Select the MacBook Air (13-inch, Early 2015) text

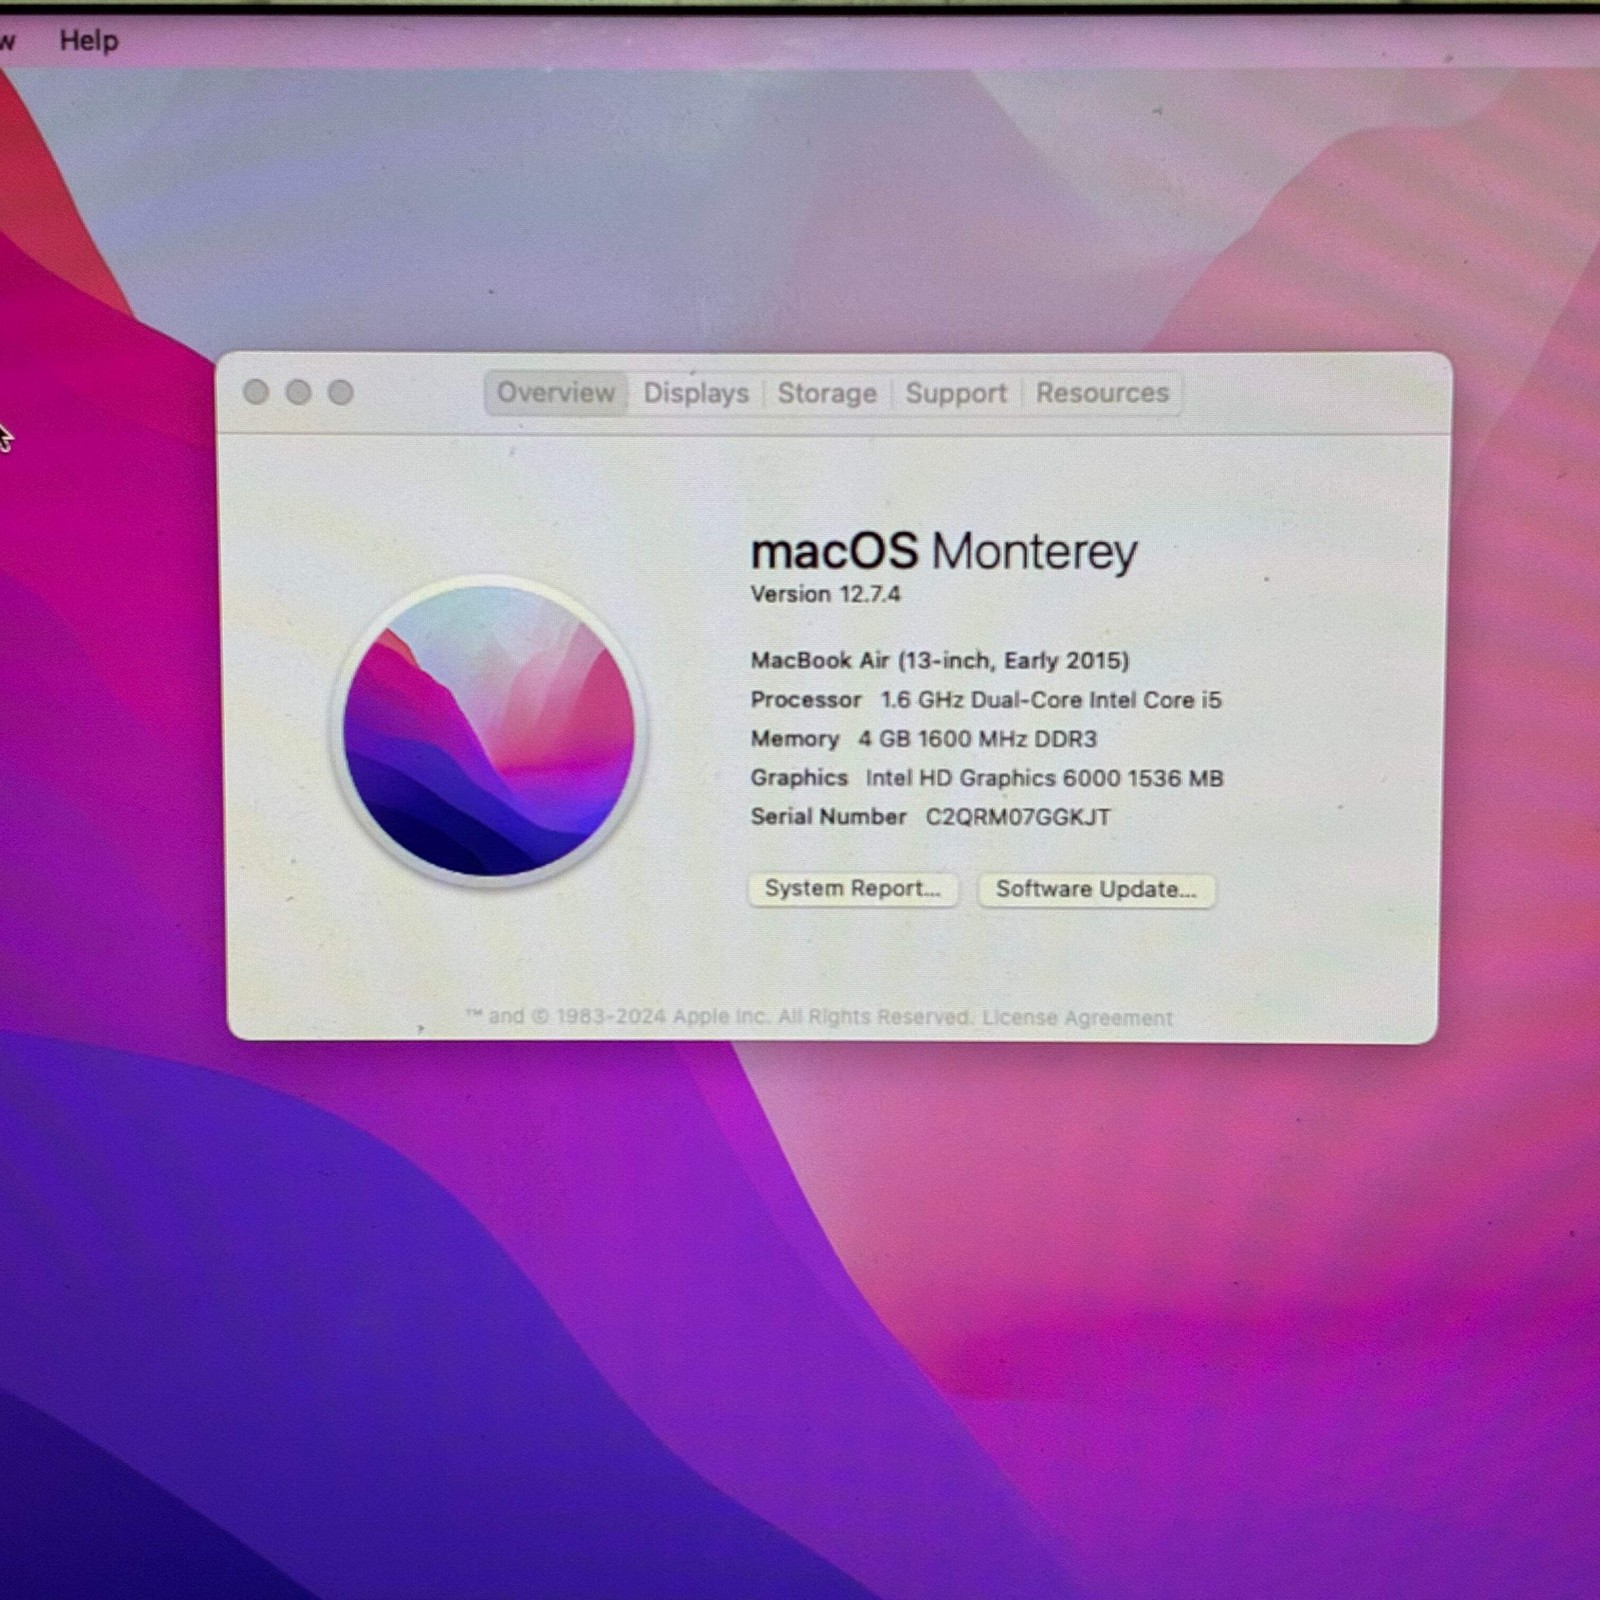coord(940,661)
